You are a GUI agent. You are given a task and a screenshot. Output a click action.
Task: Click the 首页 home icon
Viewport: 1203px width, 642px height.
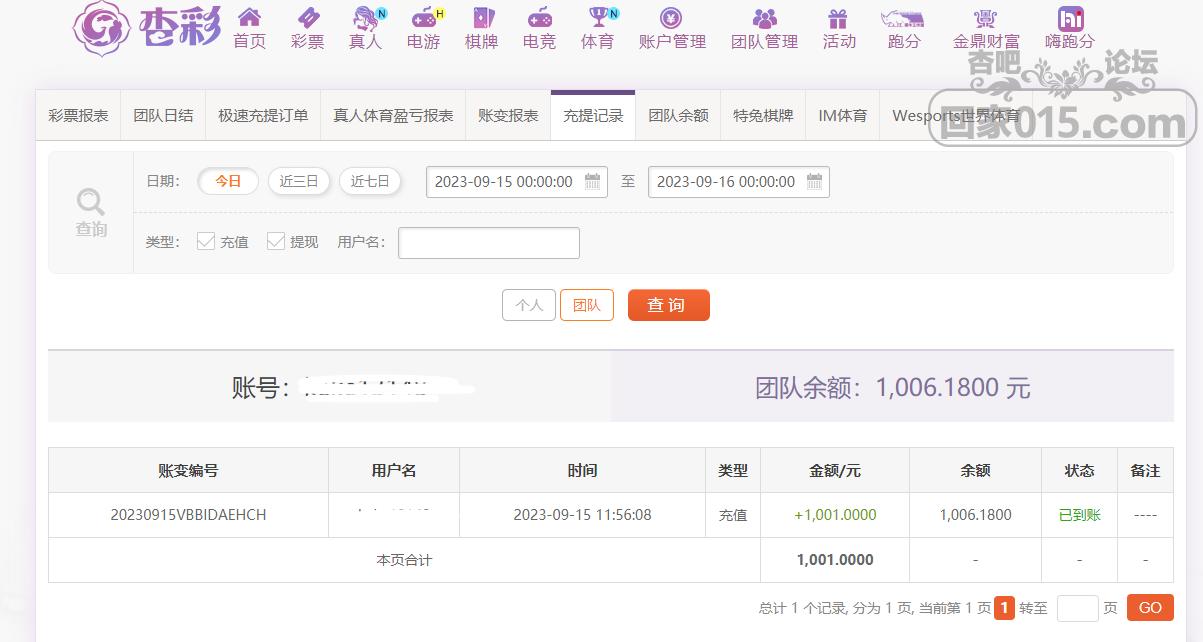coord(249,19)
